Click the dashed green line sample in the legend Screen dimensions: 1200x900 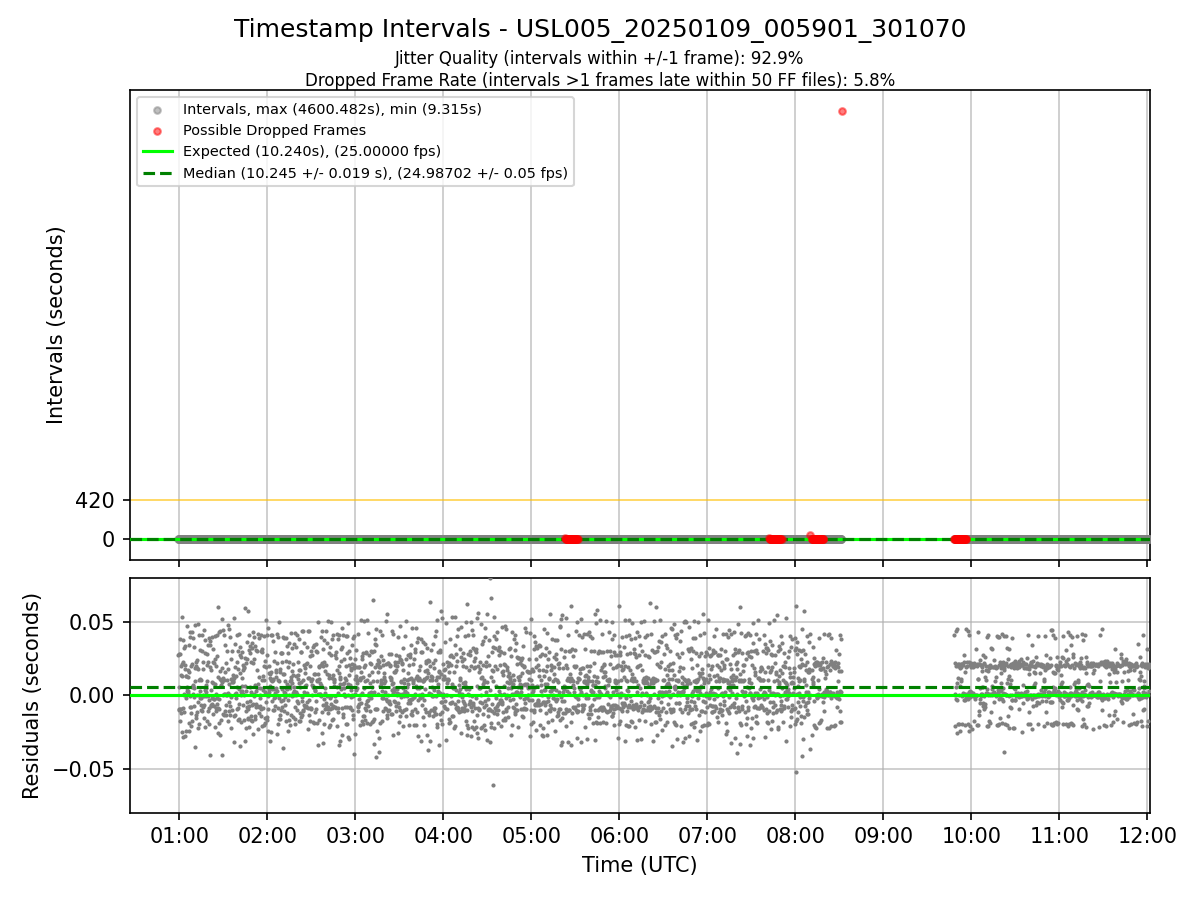coord(157,173)
